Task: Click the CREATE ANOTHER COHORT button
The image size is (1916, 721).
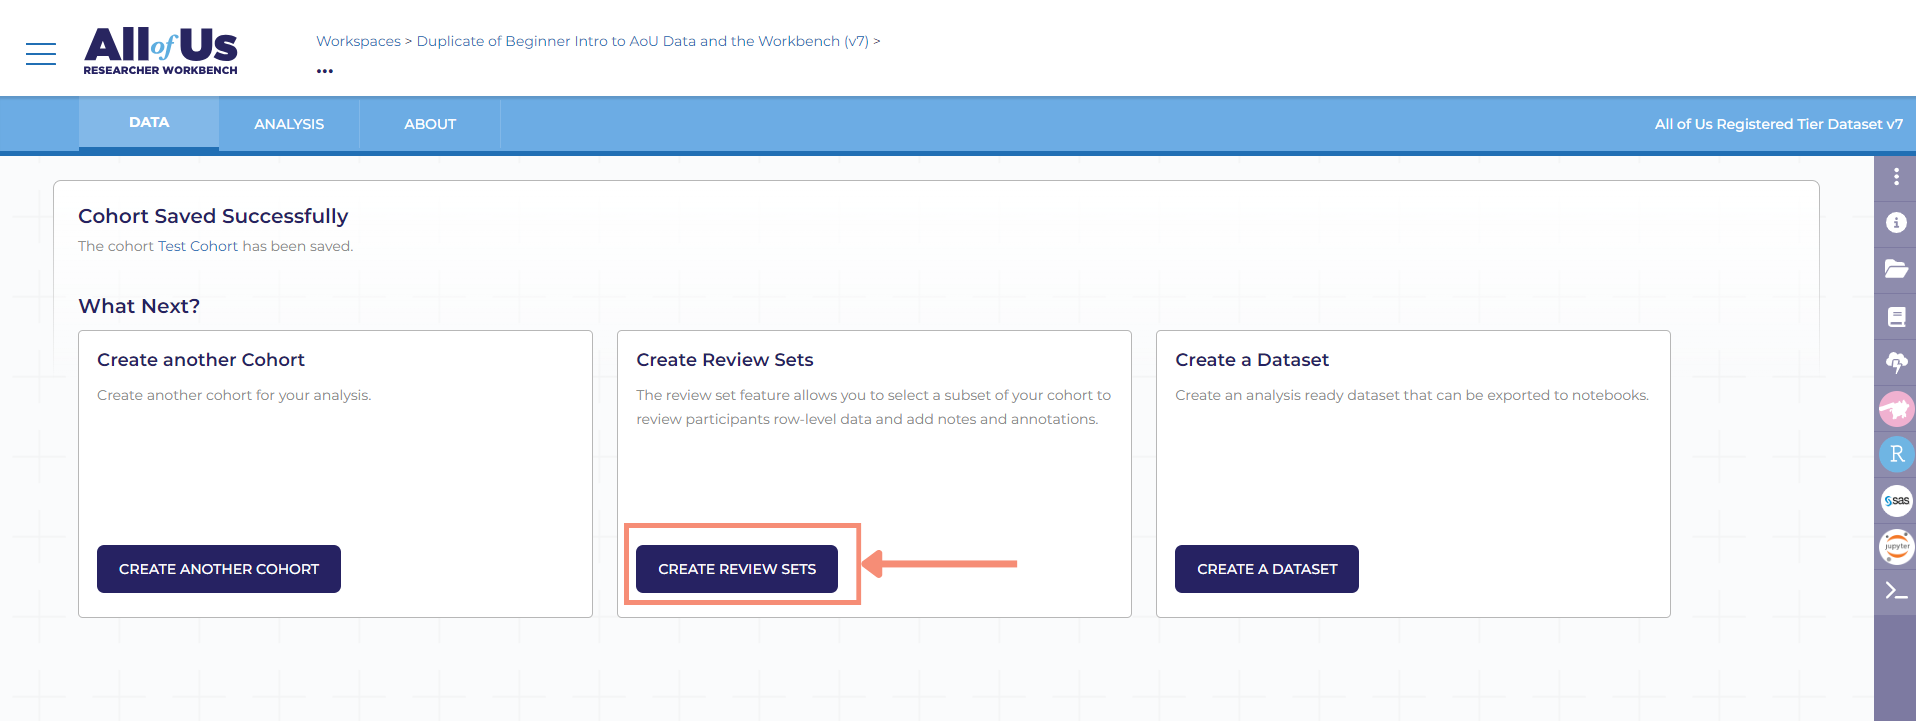Action: click(219, 569)
